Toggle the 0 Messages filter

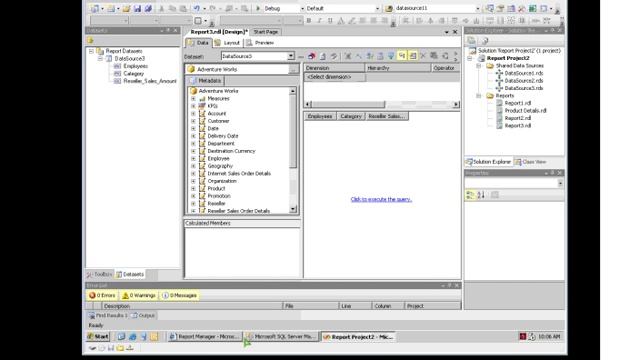(x=180, y=295)
